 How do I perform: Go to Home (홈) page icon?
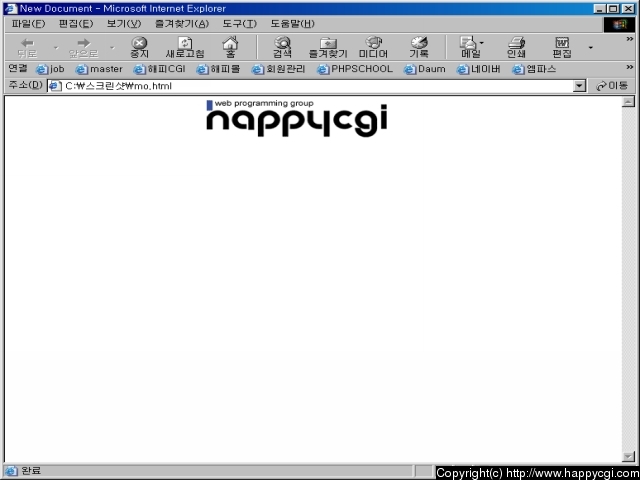pos(230,47)
